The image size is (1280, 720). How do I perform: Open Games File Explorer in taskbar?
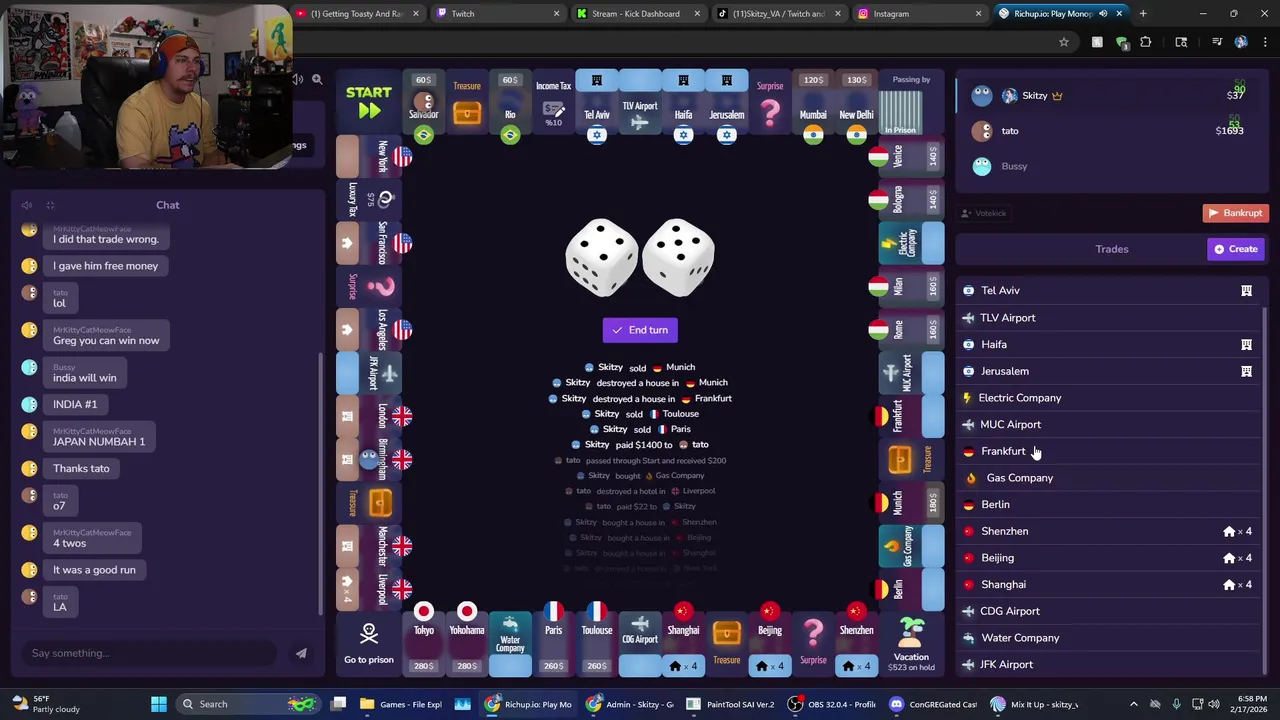[401, 704]
